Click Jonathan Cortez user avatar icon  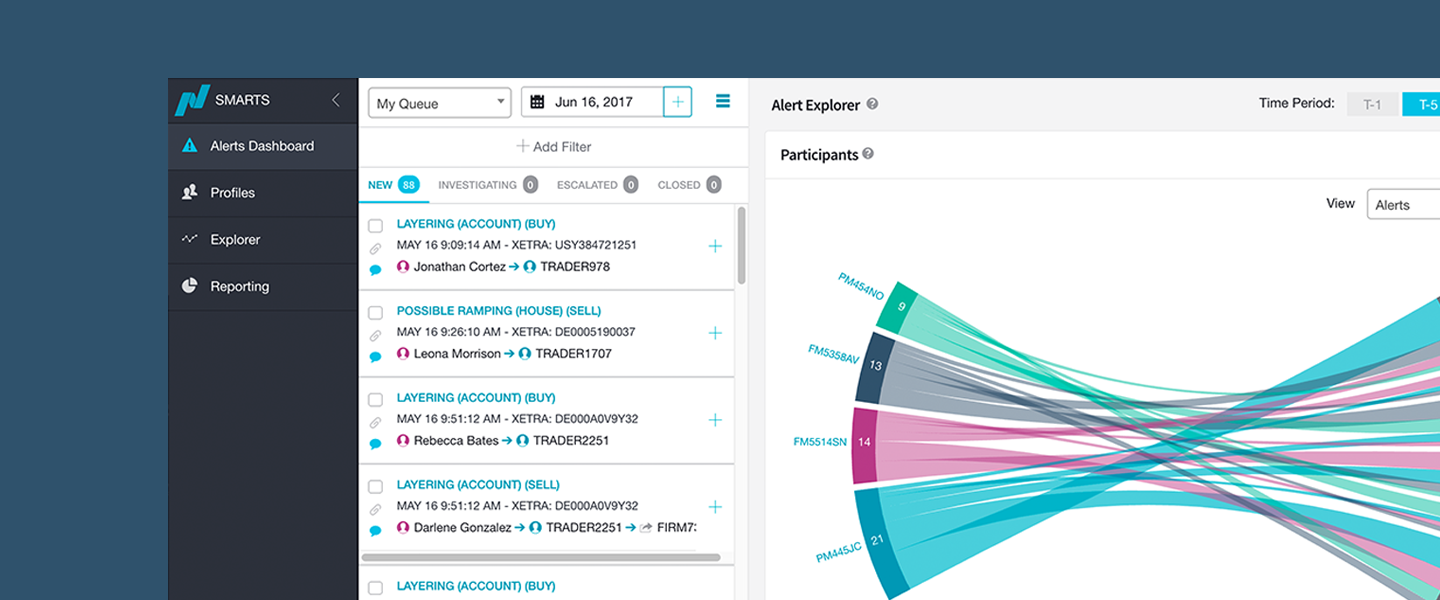(x=403, y=267)
